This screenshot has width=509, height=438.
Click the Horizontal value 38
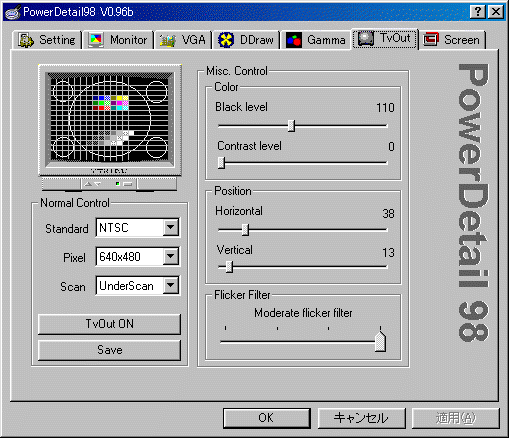point(388,214)
